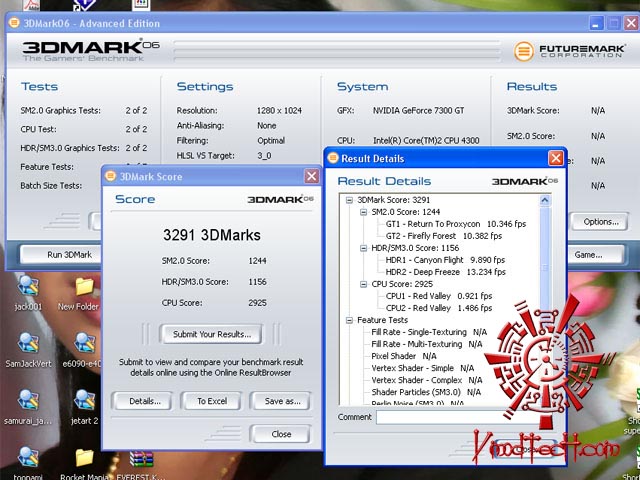
Task: Select Shader Particles (SM3.0) row
Action: [x=426, y=392]
